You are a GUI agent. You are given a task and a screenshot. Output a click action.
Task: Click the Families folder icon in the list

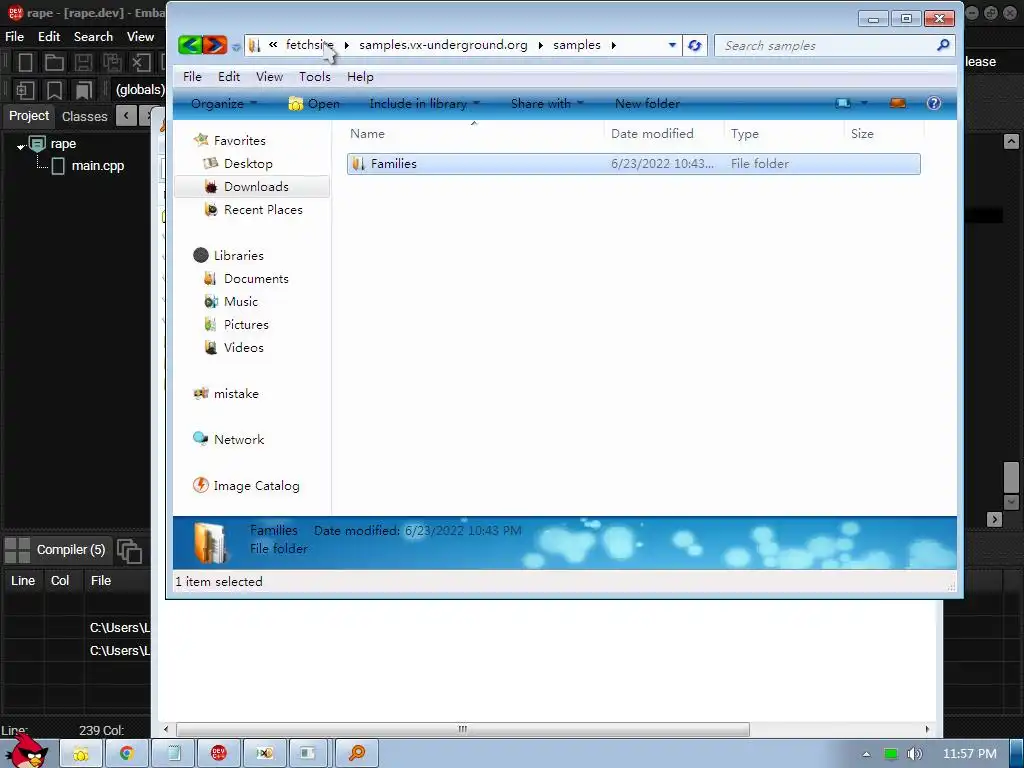tap(358, 164)
